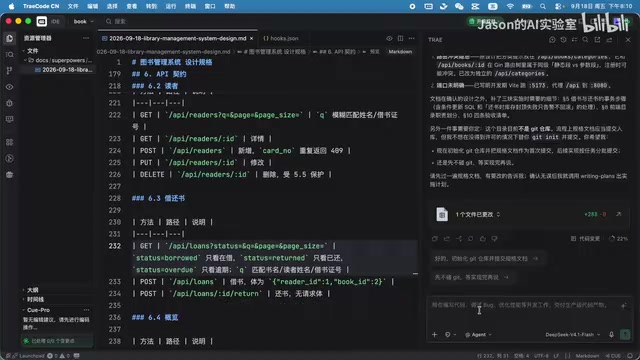Open editor more actions menu

coord(411,38)
